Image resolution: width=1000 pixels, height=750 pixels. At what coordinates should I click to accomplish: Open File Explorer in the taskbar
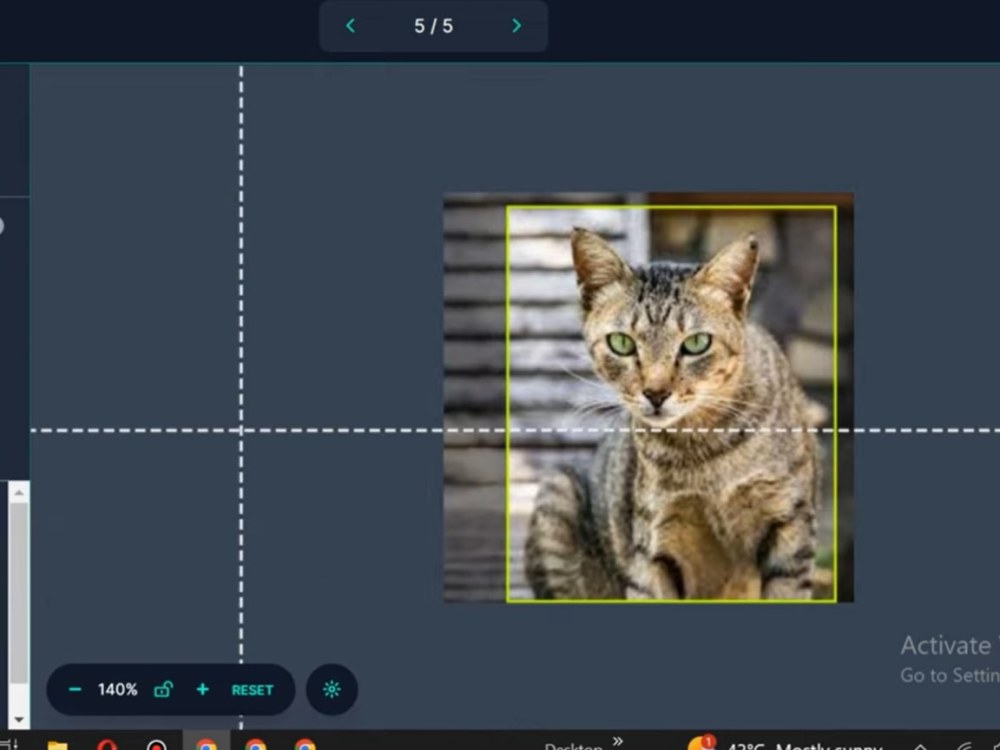point(57,744)
